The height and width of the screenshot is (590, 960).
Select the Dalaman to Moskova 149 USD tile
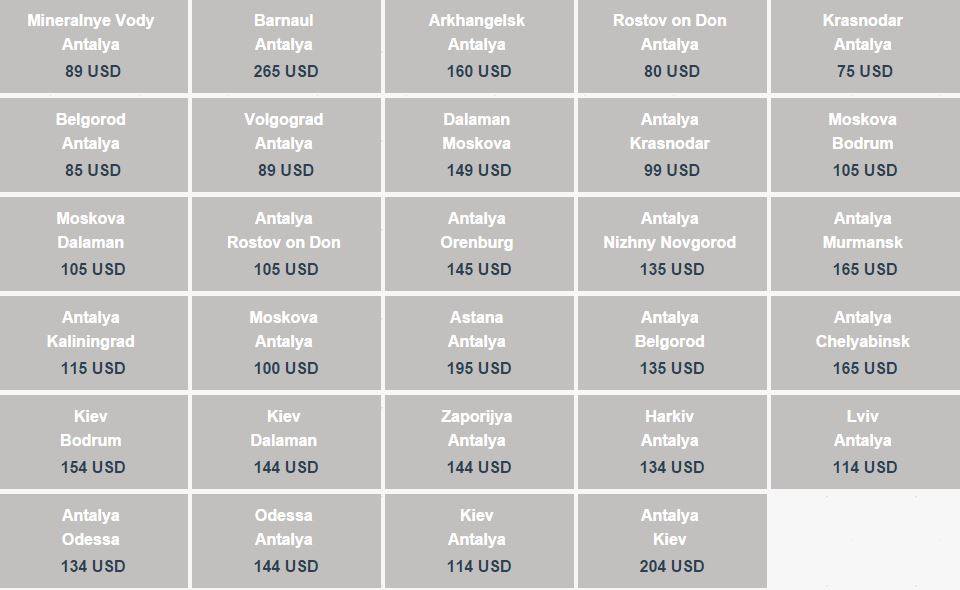pos(479,145)
